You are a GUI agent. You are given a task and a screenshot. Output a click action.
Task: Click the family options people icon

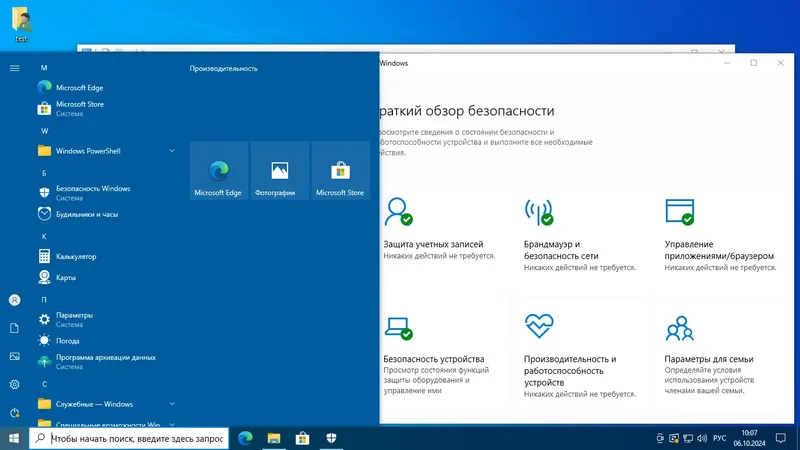coord(680,328)
